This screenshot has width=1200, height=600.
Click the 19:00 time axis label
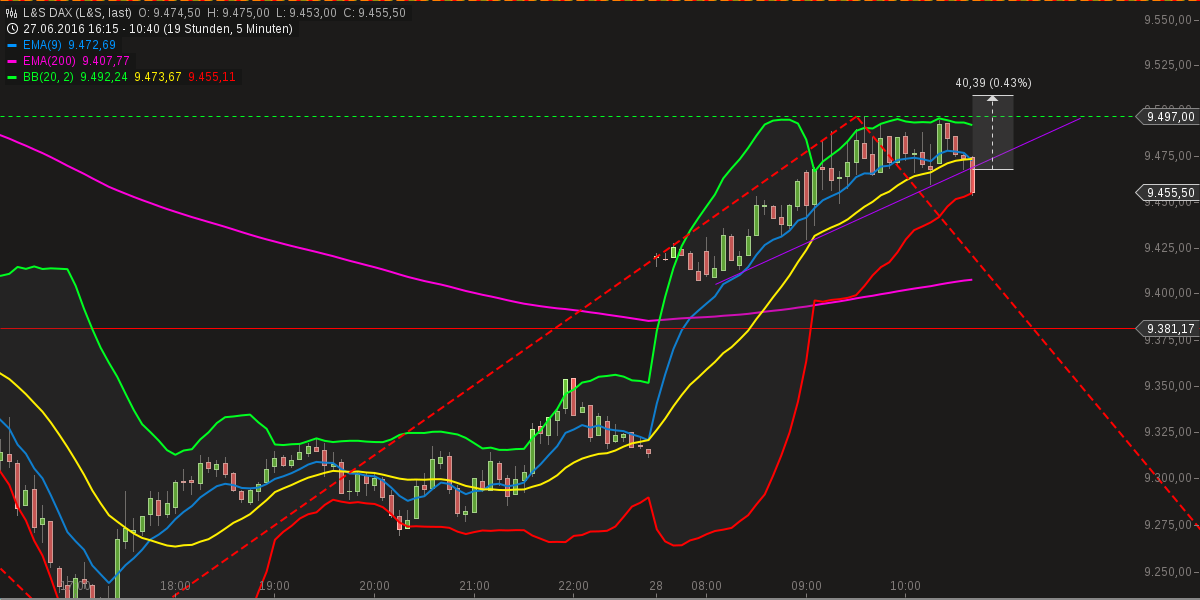[274, 586]
